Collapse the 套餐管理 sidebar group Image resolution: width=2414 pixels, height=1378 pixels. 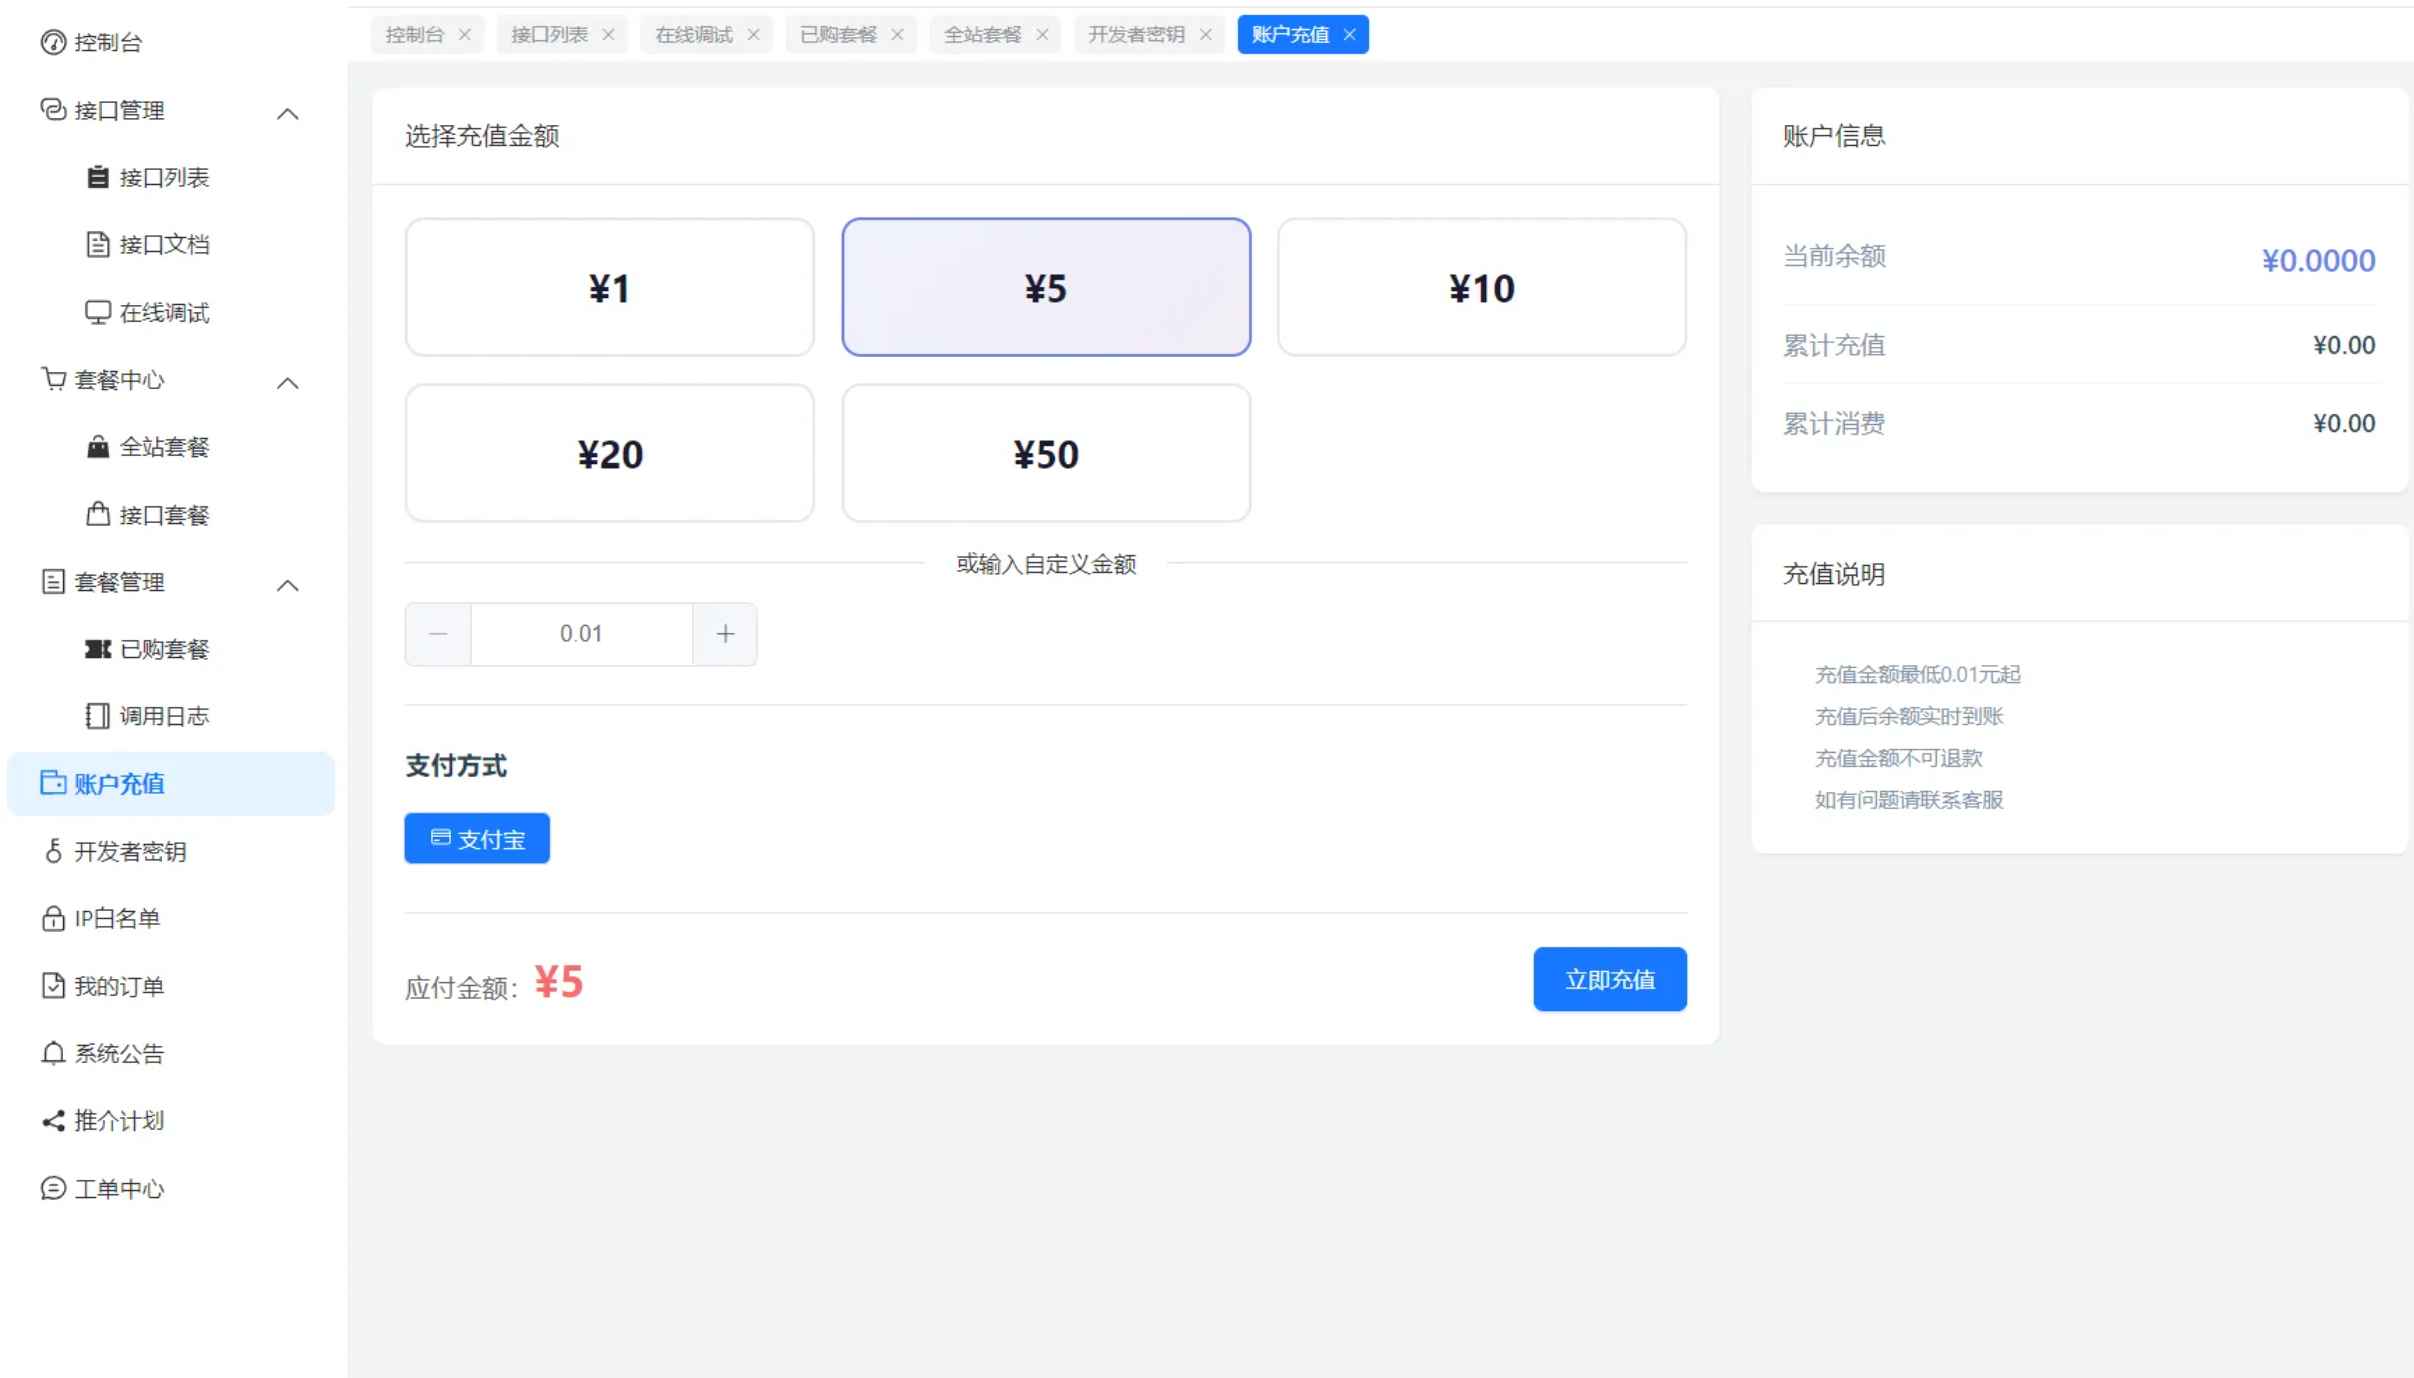click(287, 585)
